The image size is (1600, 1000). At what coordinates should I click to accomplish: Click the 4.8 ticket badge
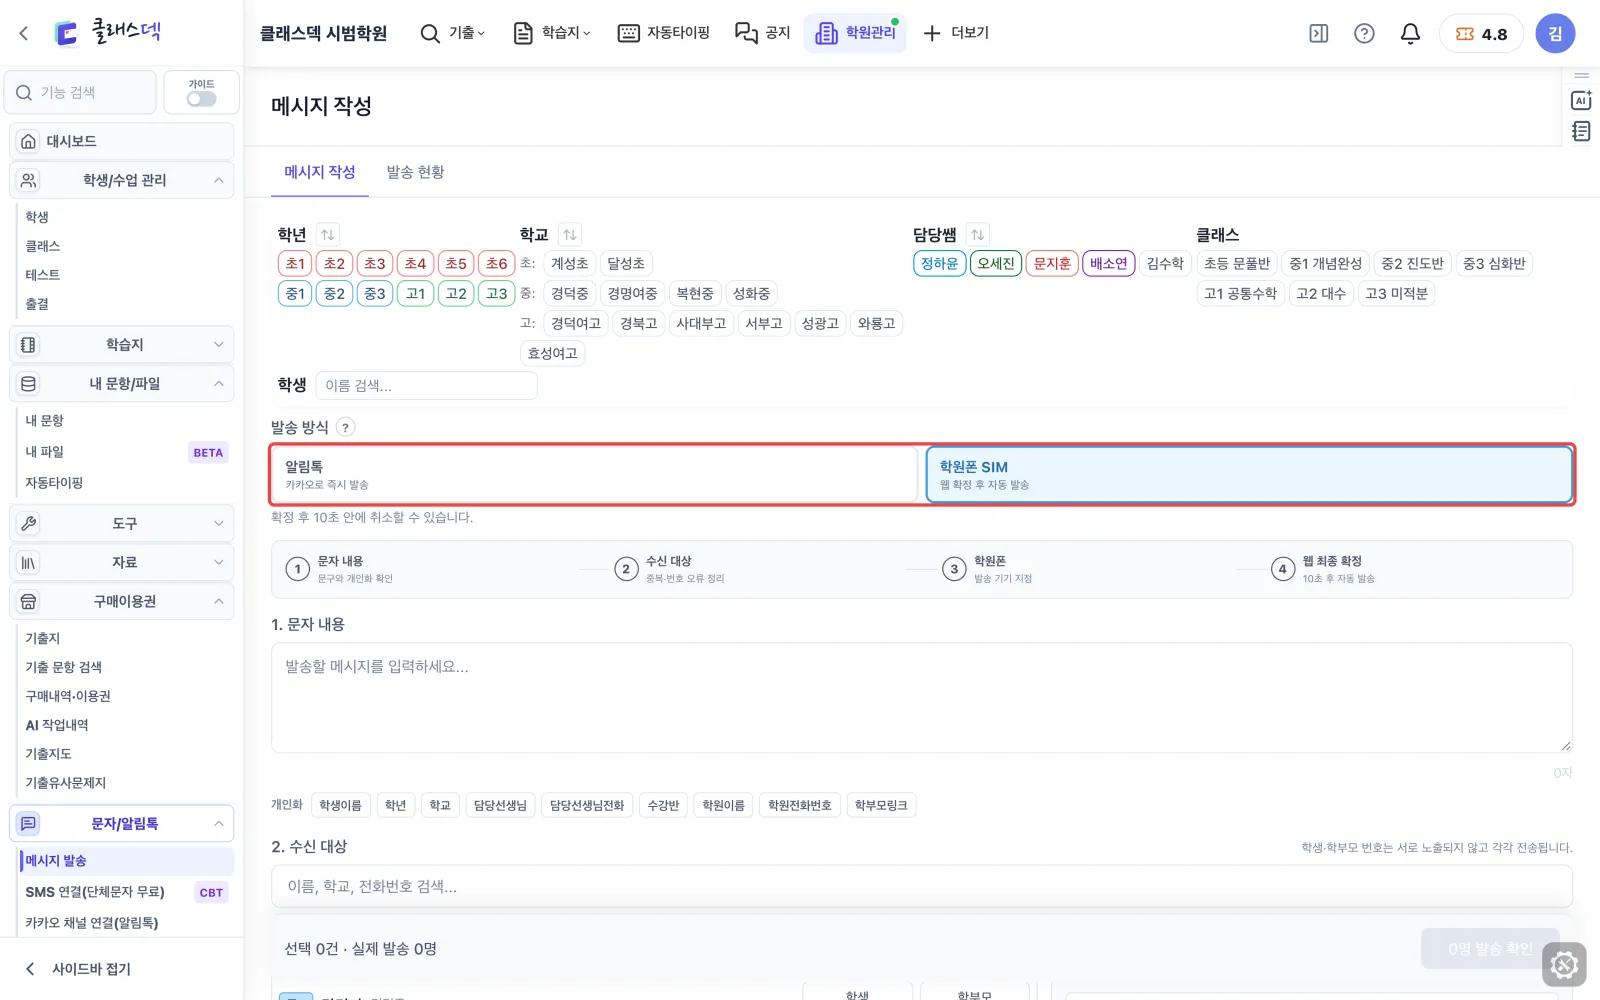coord(1481,33)
